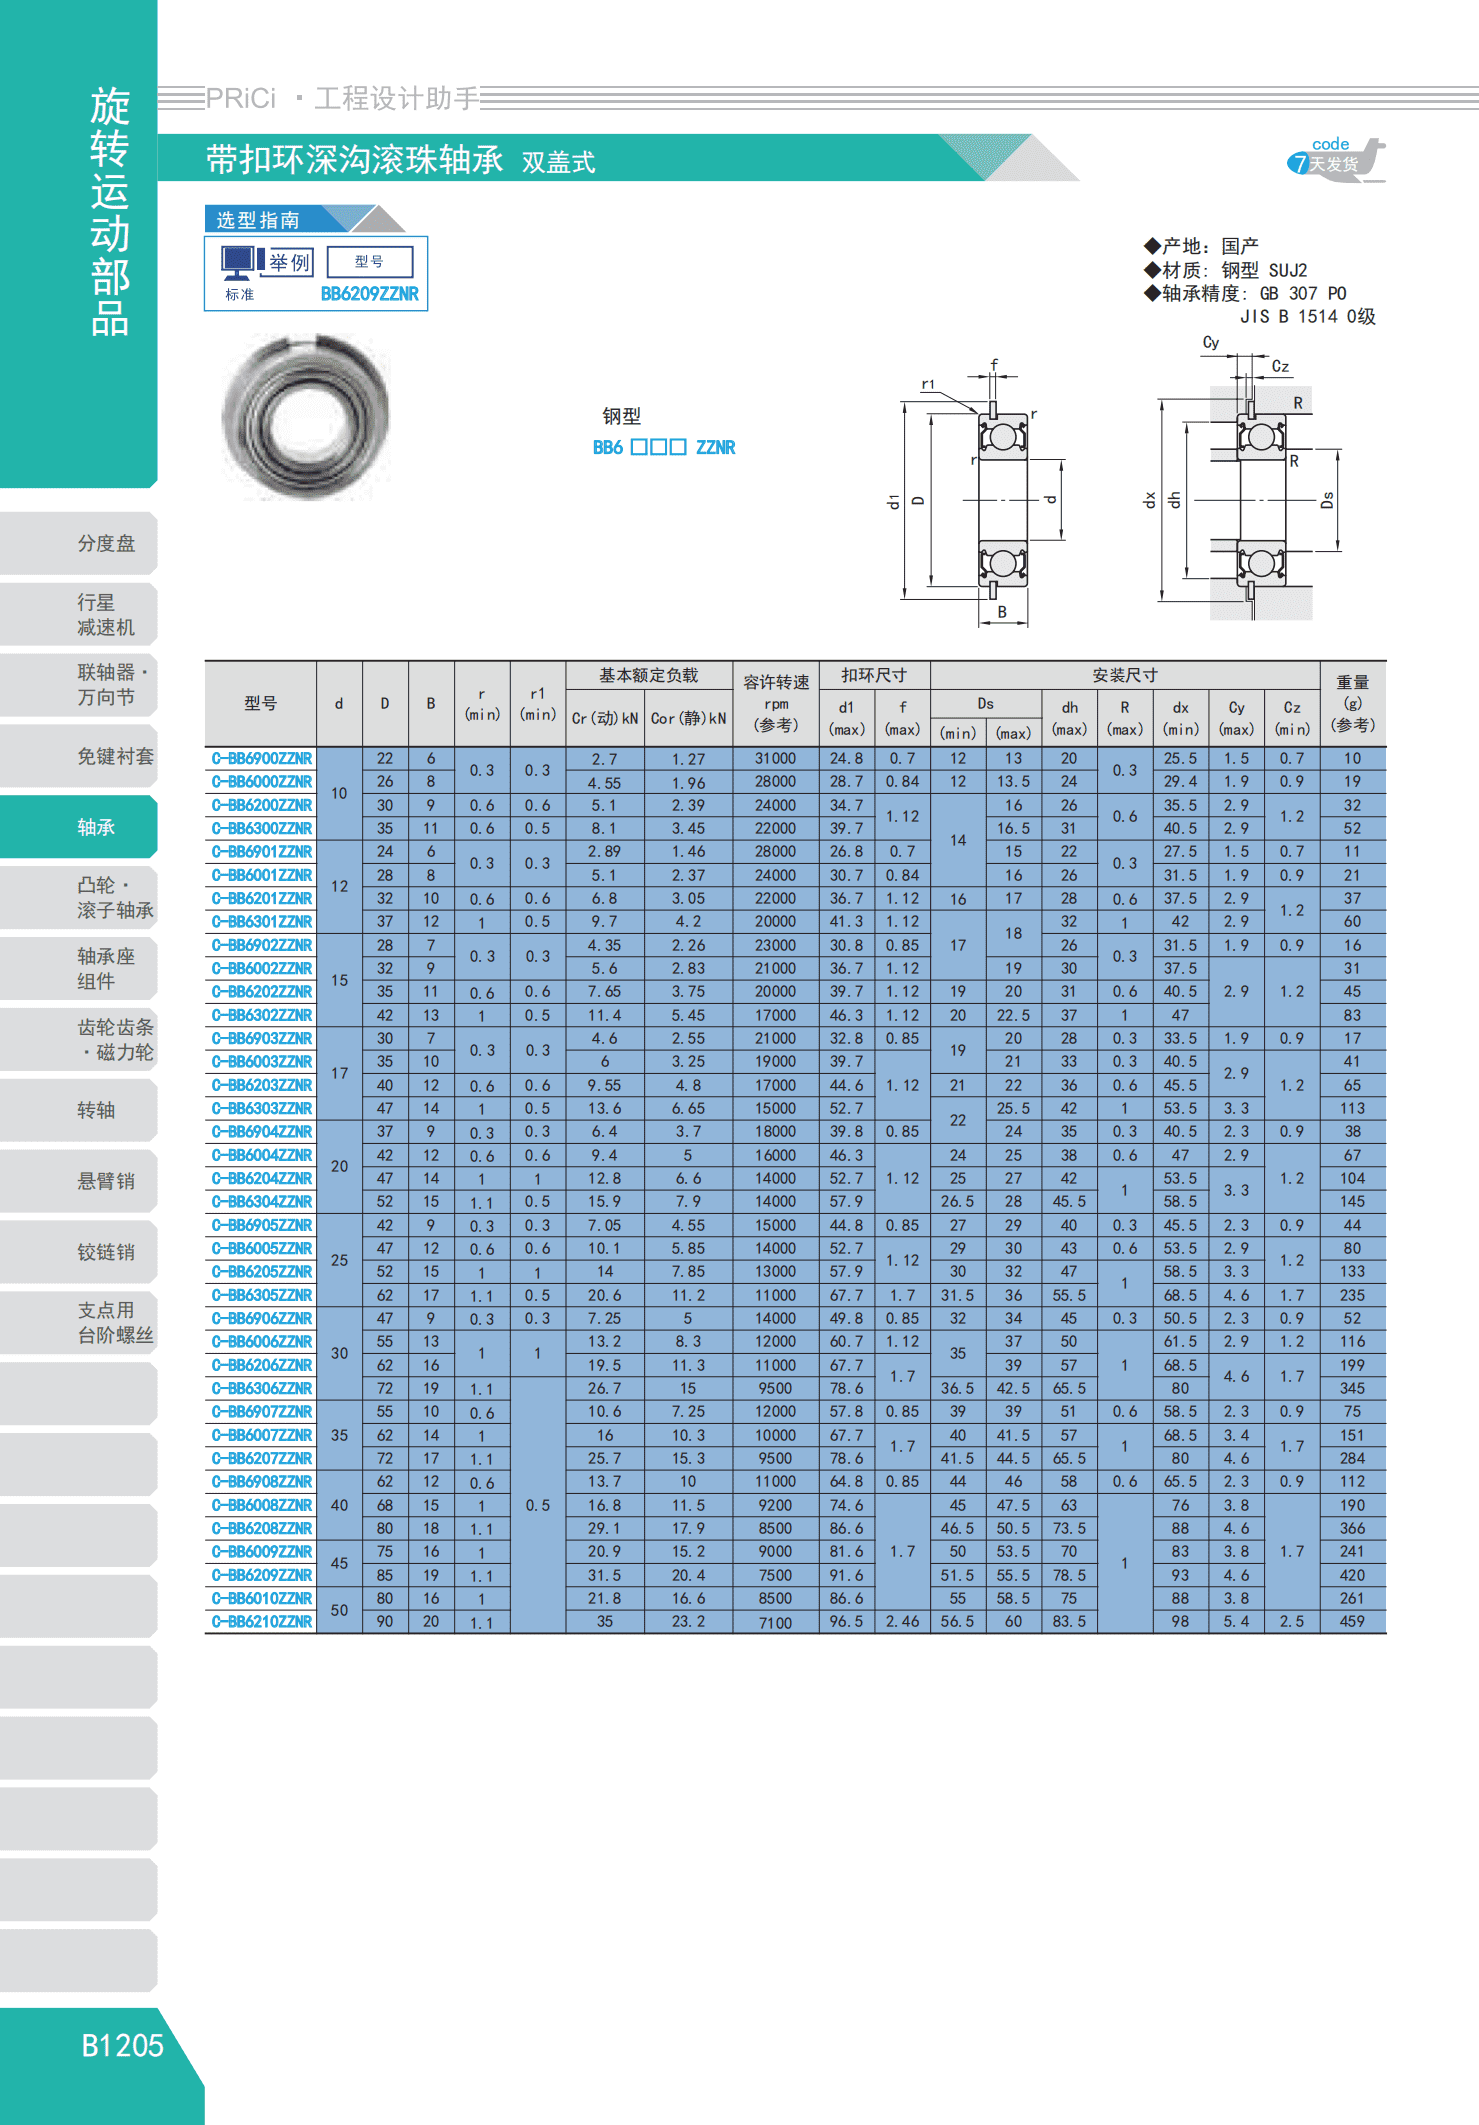Click the 型号 field box in 选型指南
Image resolution: width=1479 pixels, height=2125 pixels.
point(370,262)
